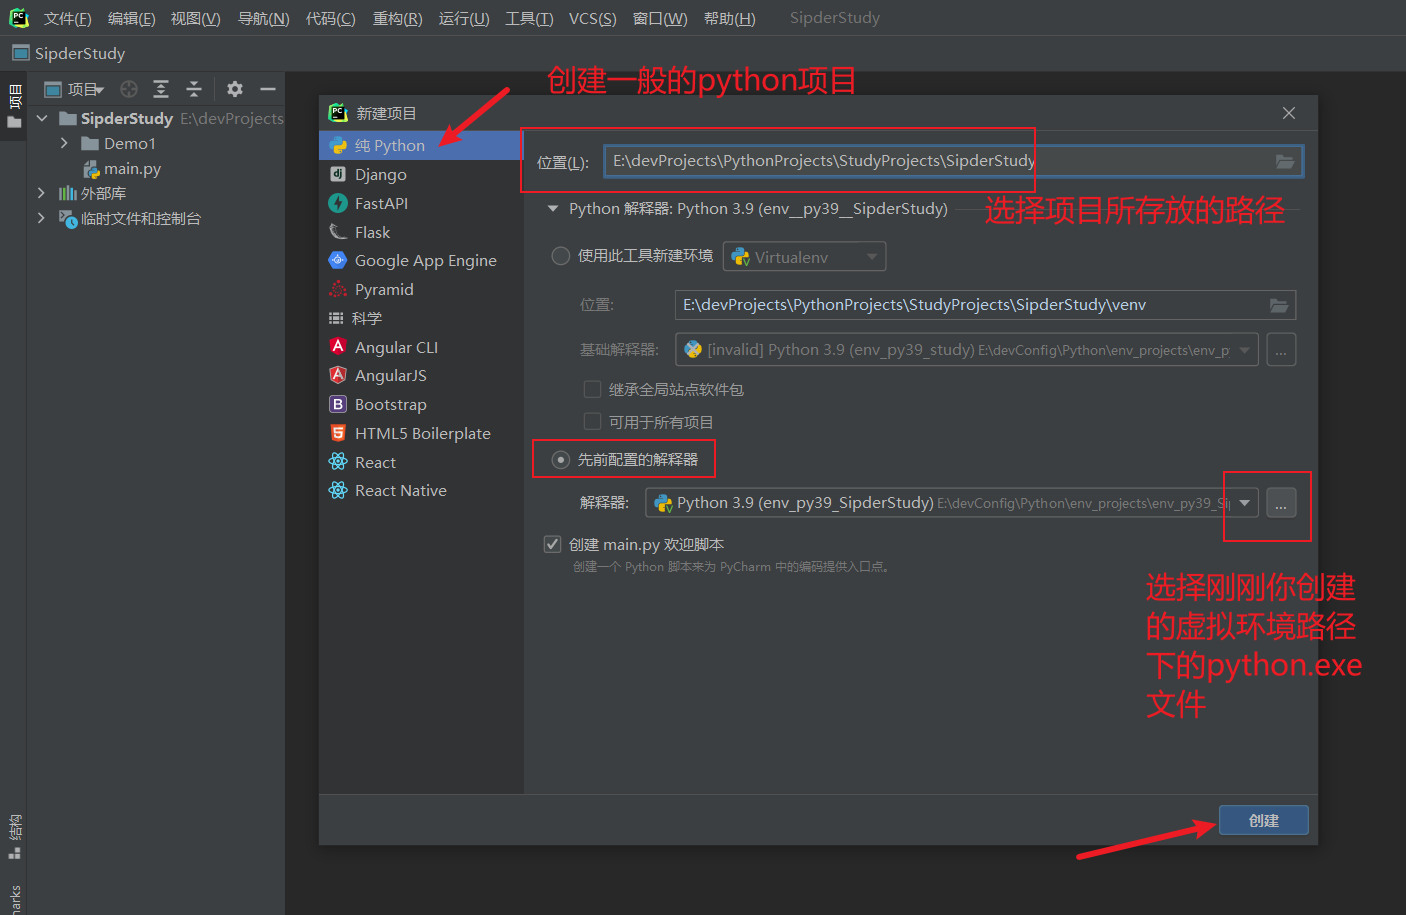Select the 纯 Python project type

[420, 145]
